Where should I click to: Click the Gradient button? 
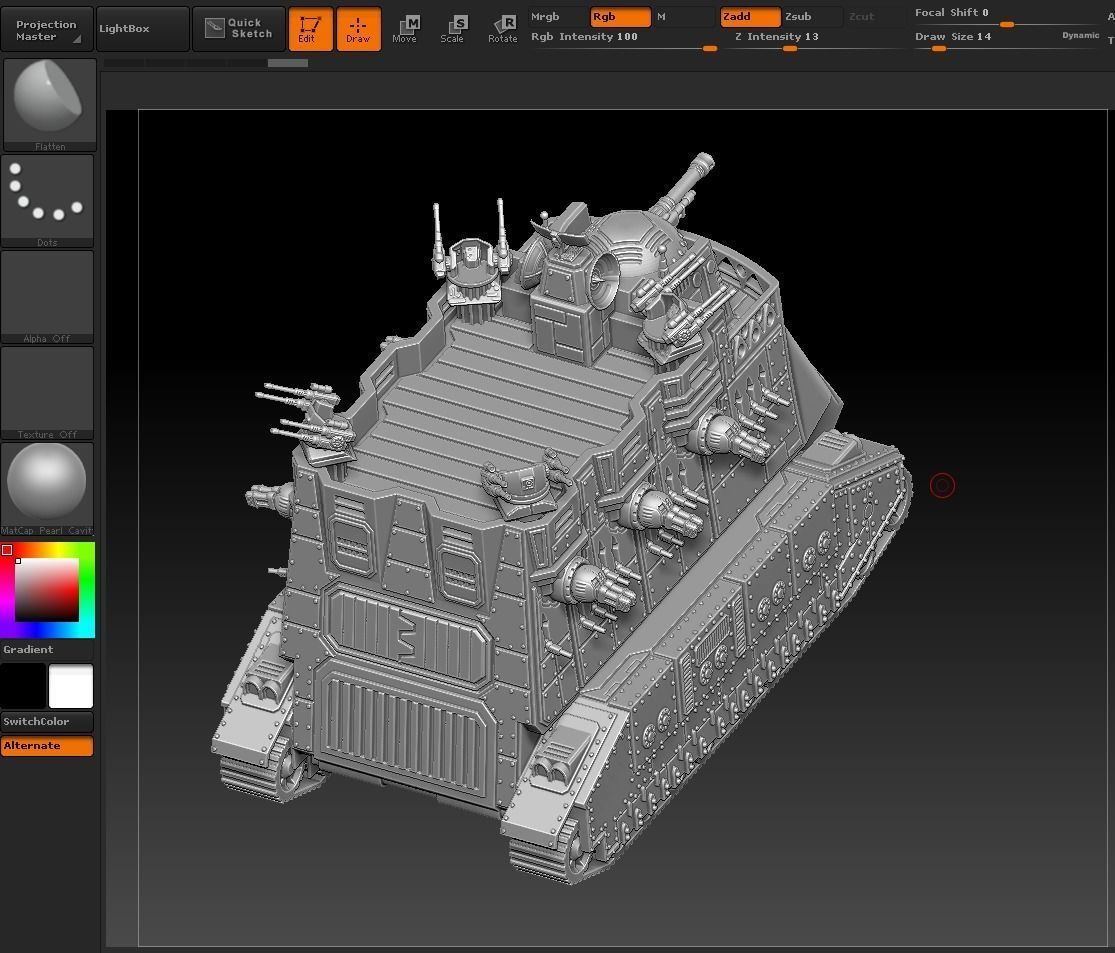pyautogui.click(x=47, y=649)
